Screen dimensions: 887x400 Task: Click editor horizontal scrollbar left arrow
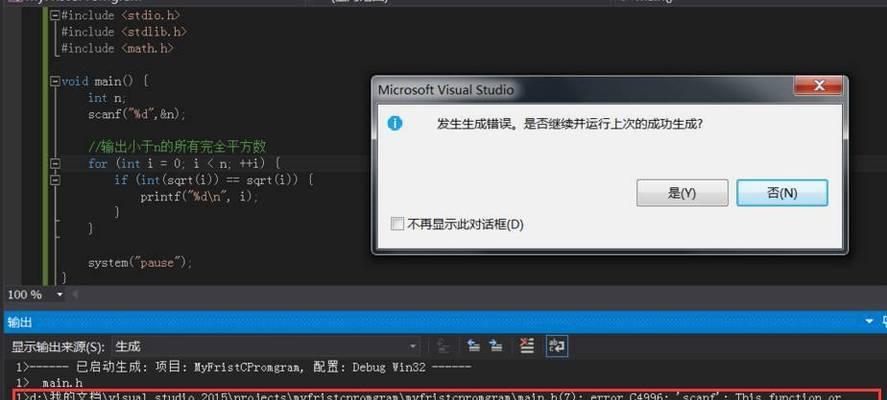pos(75,295)
